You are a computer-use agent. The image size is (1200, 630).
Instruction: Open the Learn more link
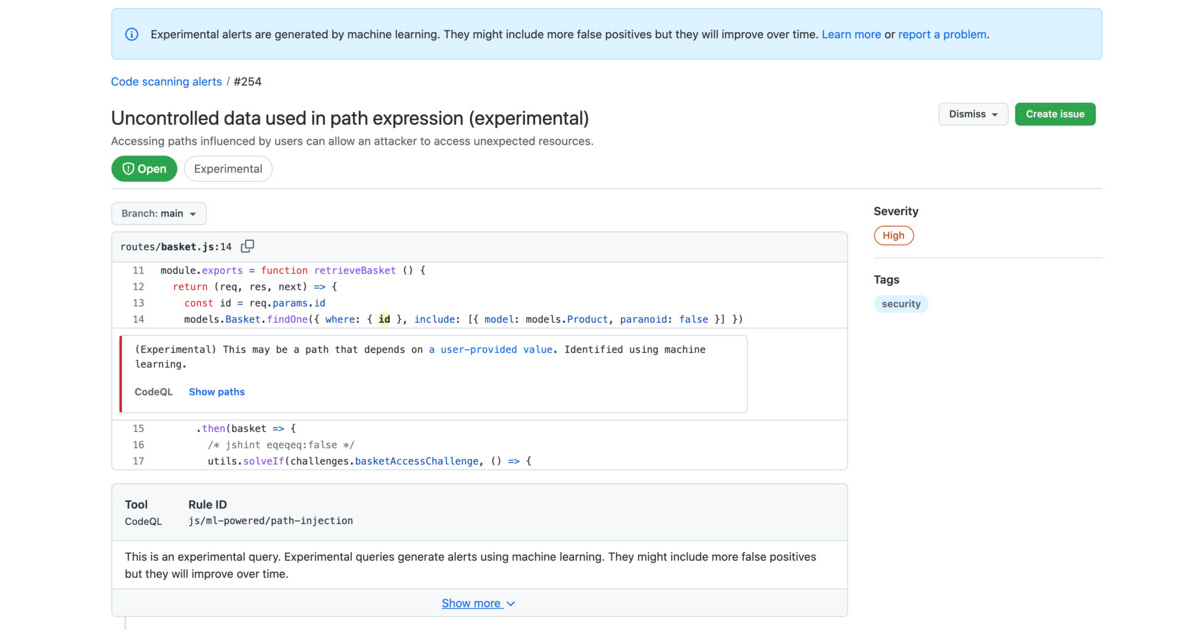[x=851, y=33]
